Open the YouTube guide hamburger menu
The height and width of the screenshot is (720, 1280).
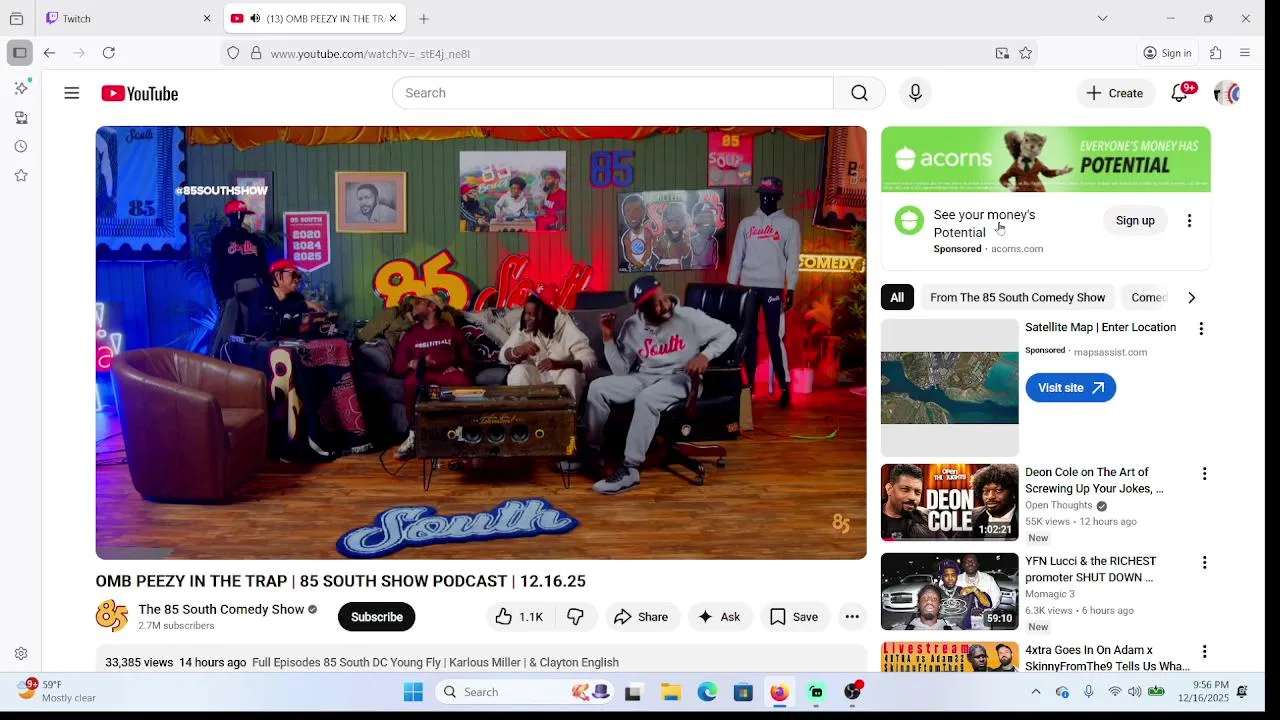coord(71,93)
